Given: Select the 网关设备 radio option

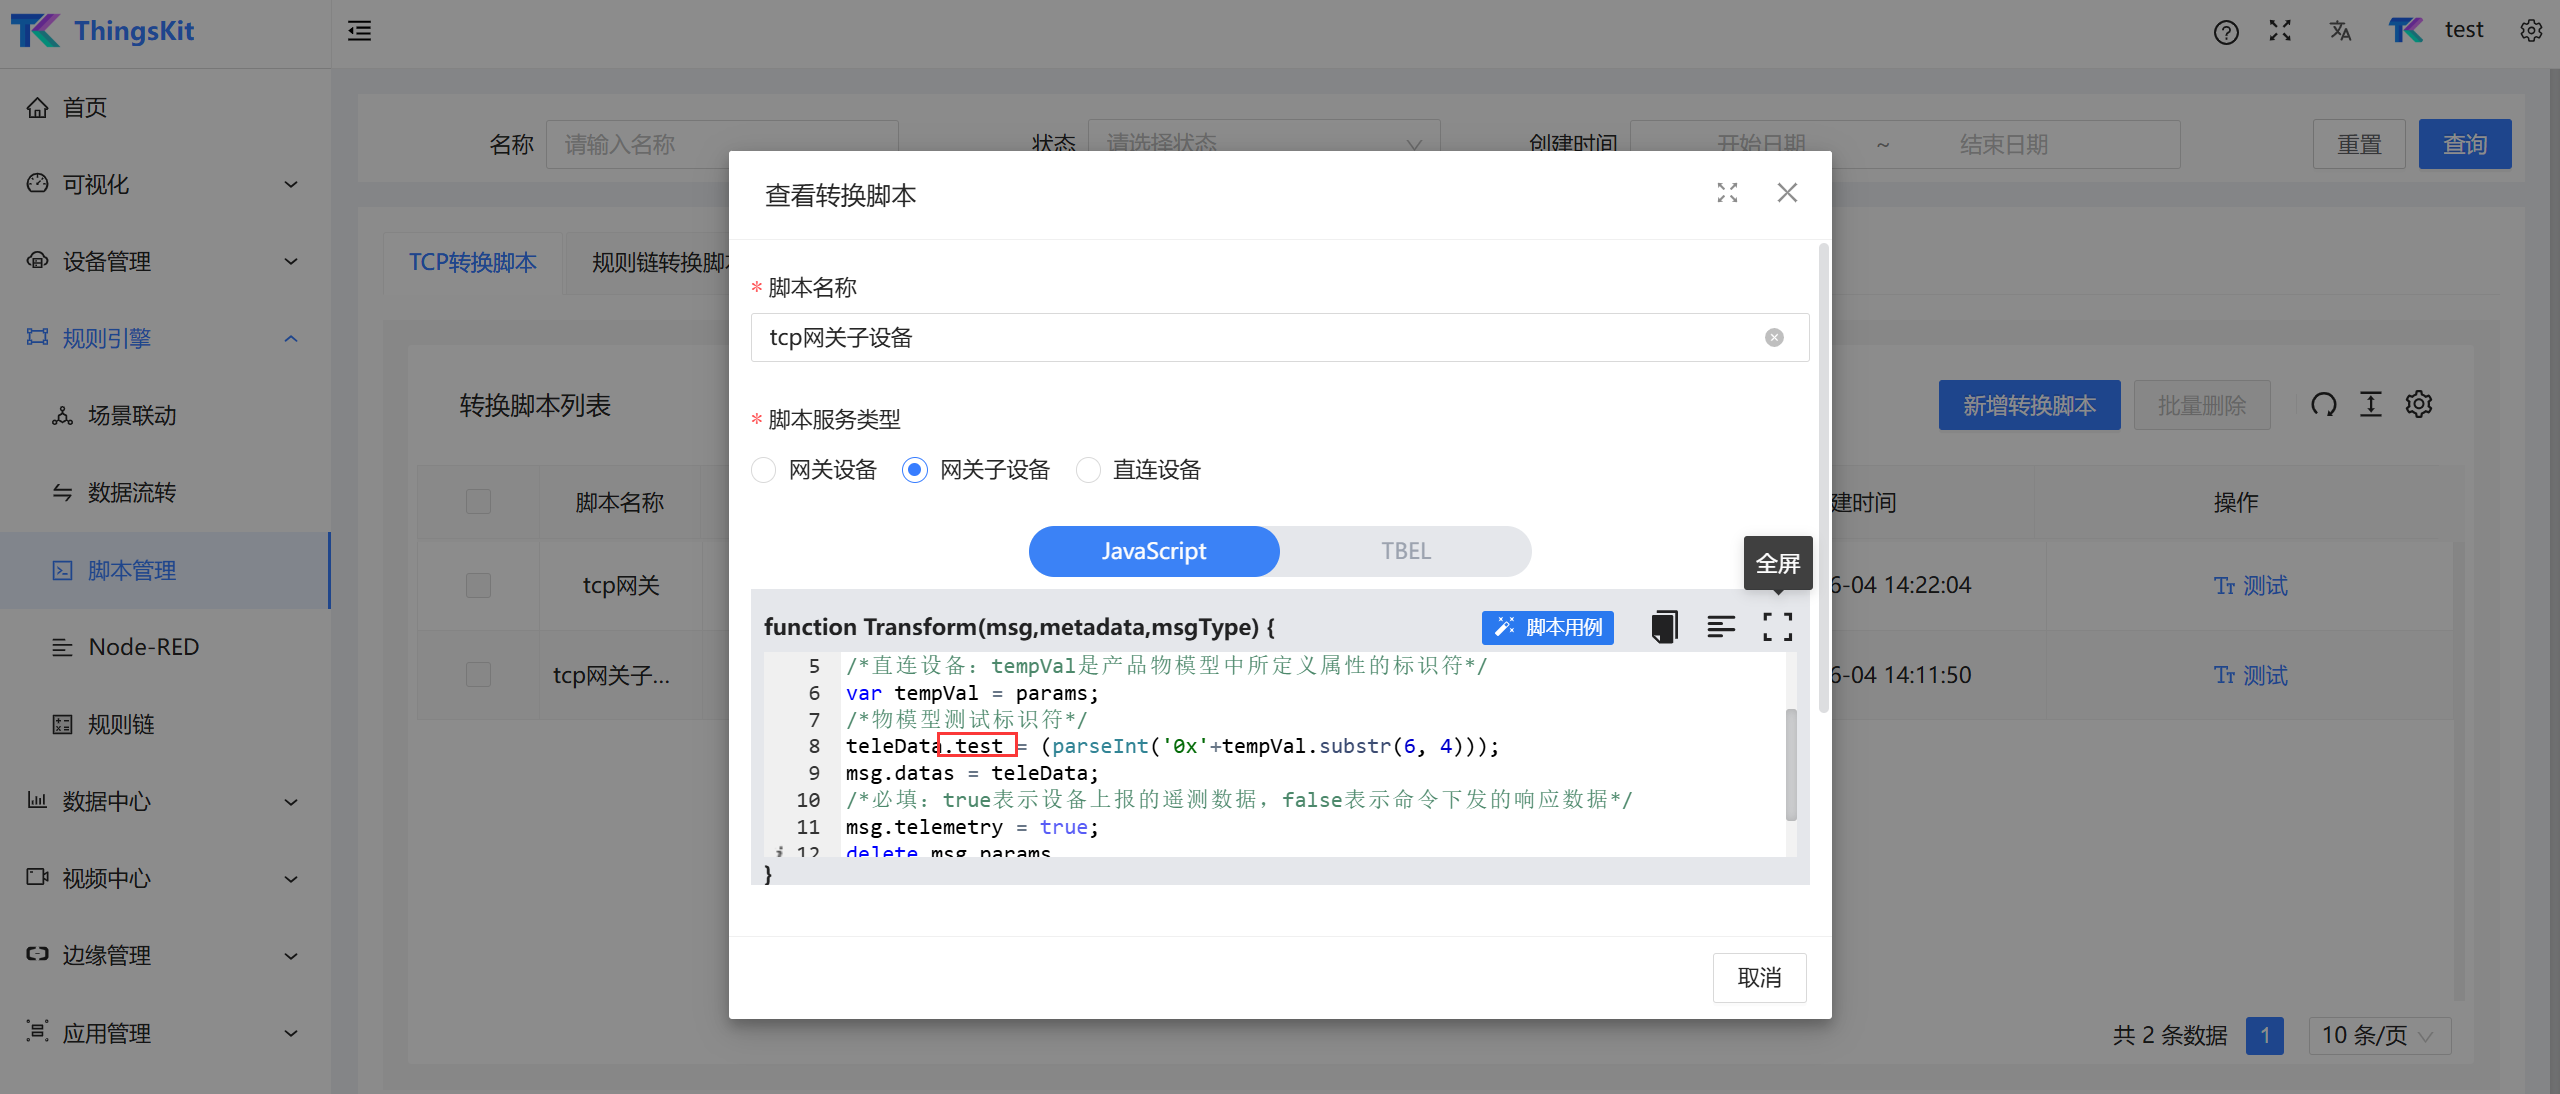Looking at the screenshot, I should (764, 470).
